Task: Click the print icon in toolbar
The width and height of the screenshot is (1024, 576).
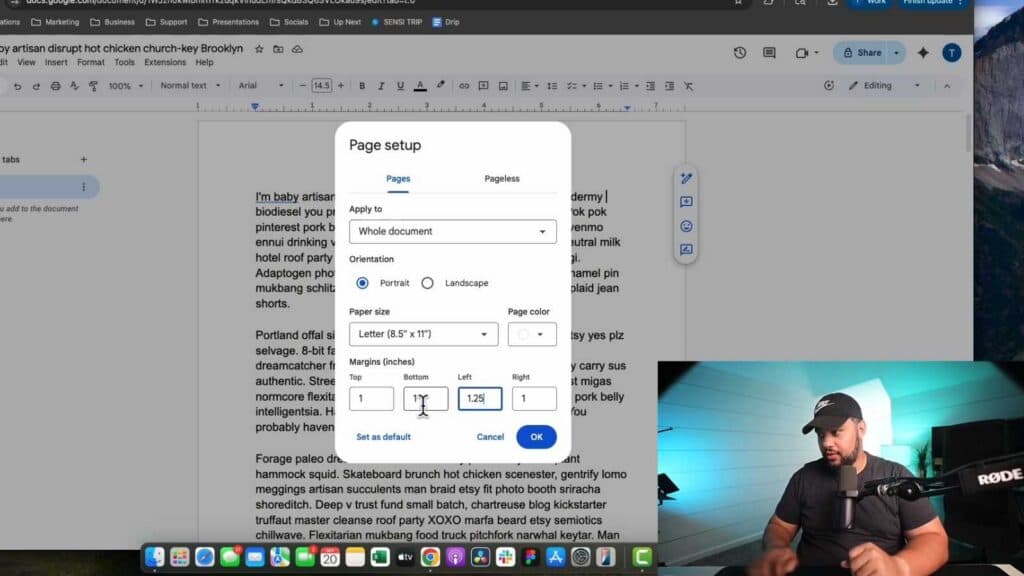Action: click(56, 86)
